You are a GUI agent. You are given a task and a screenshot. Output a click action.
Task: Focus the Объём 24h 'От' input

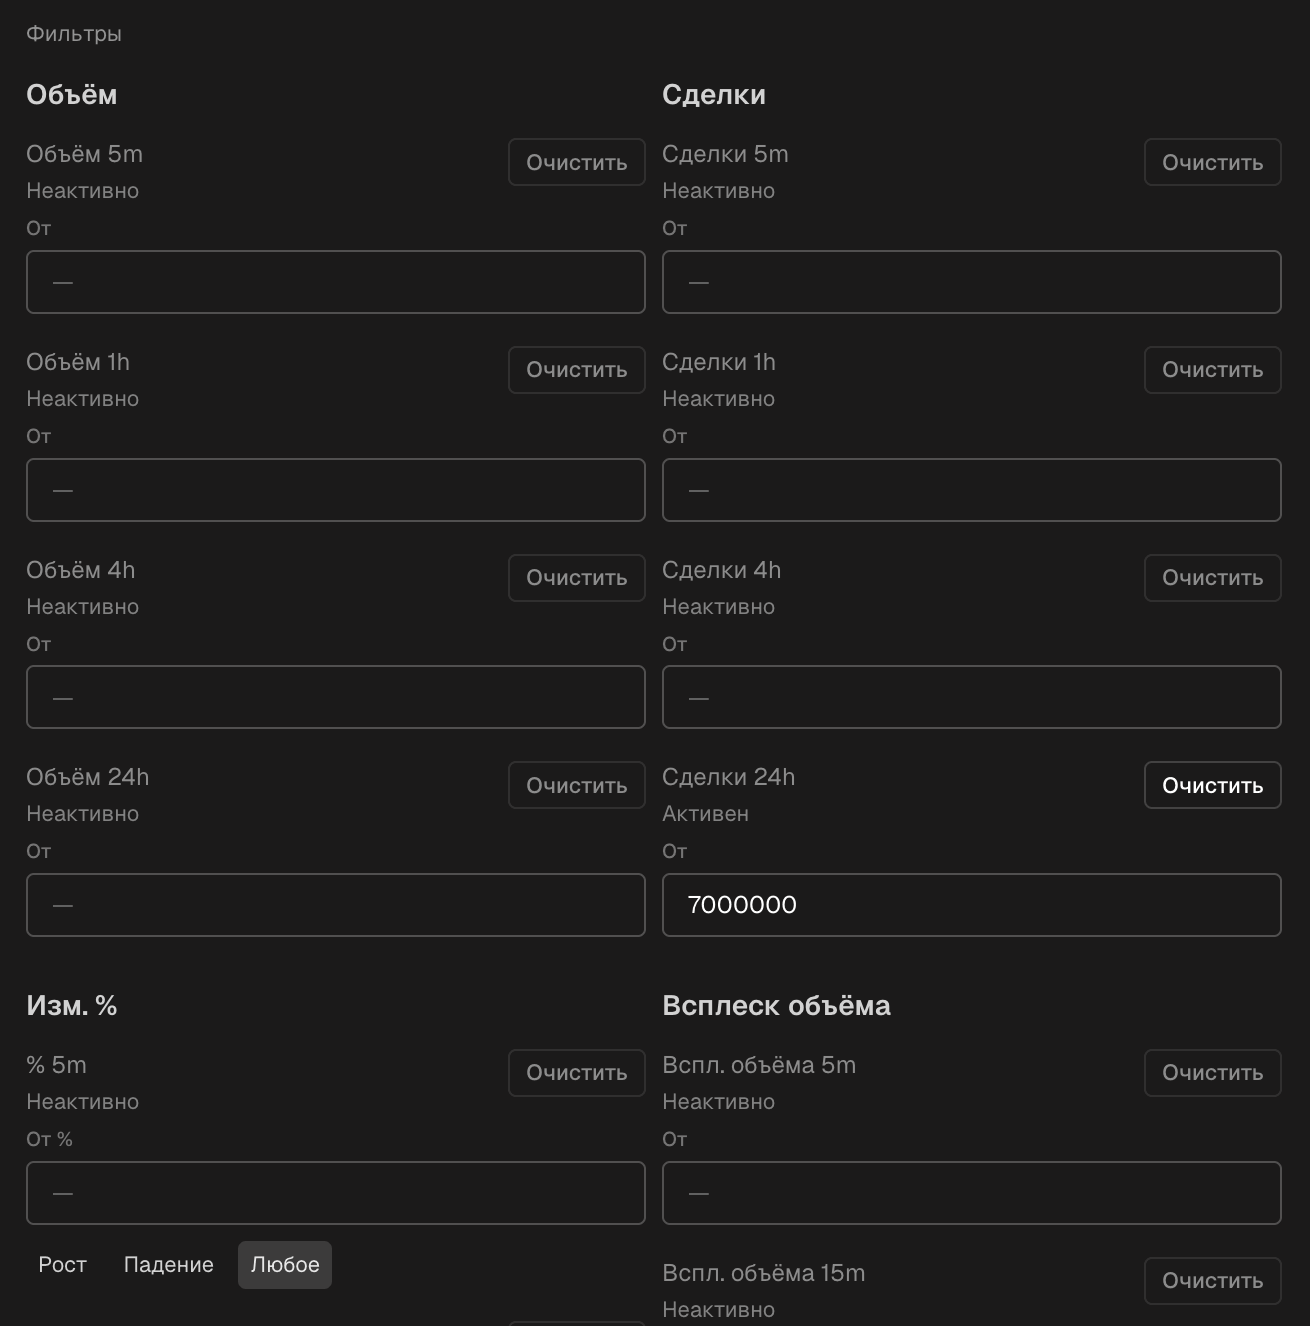click(336, 905)
